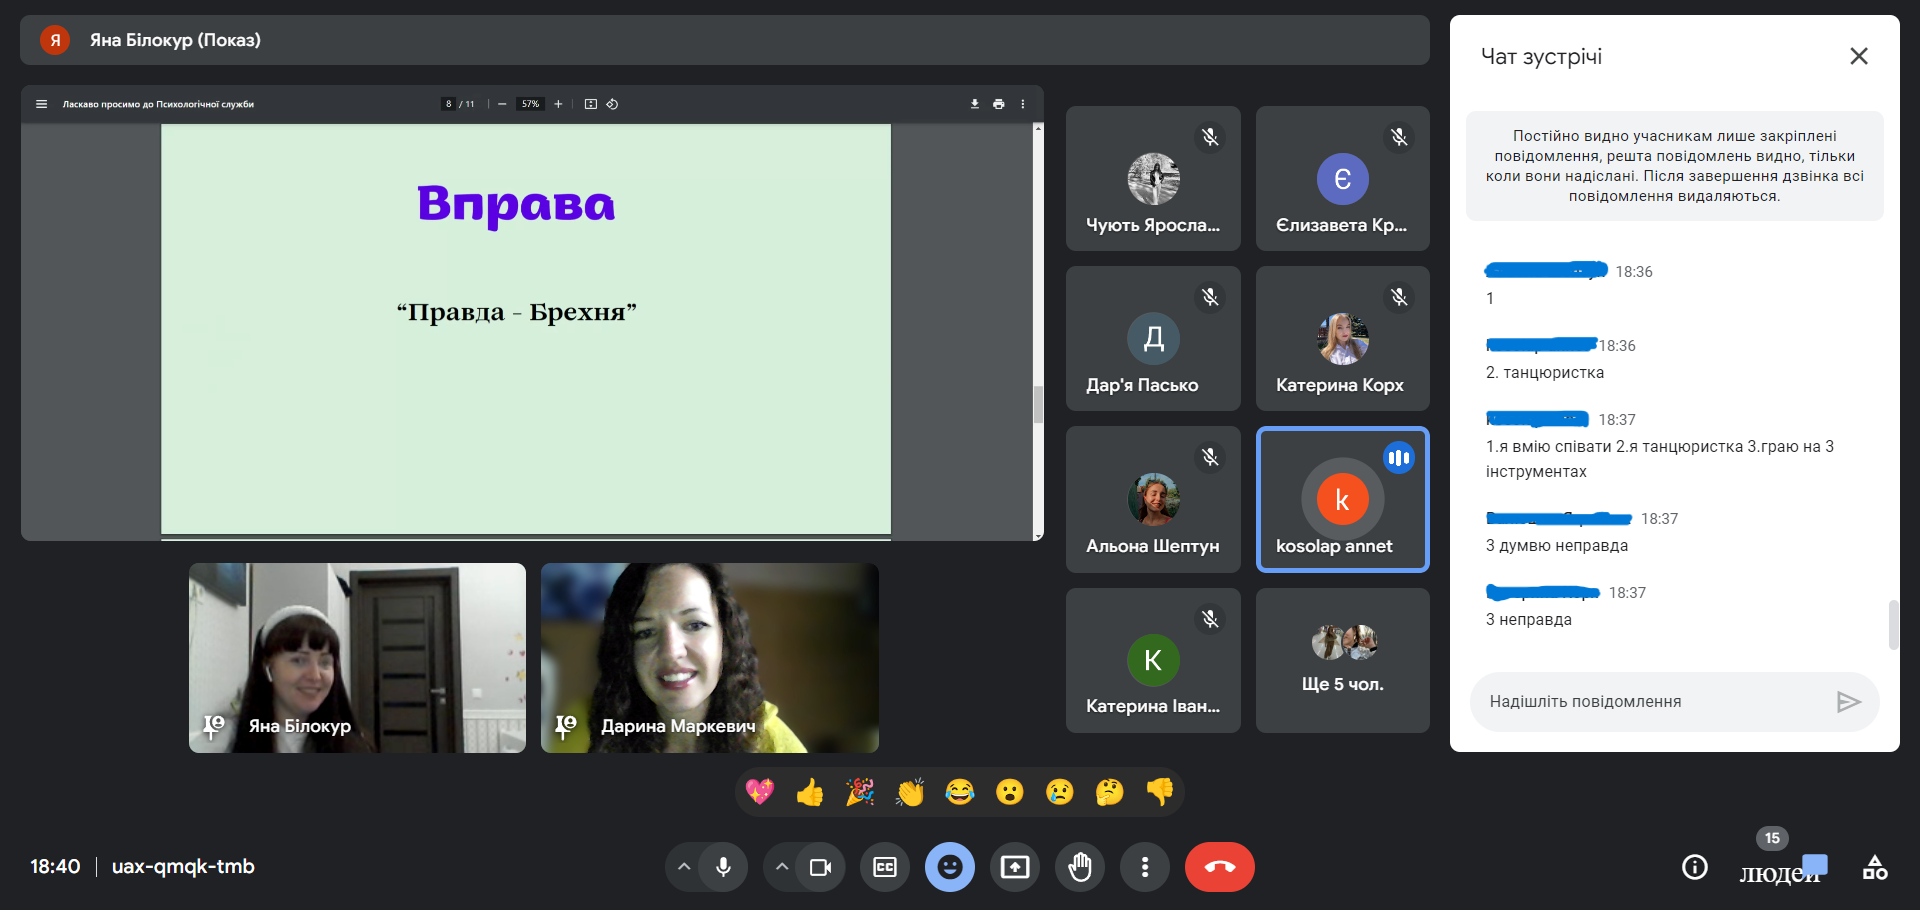Open the PDF viewer sidebar menu
The image size is (1920, 910).
tap(41, 104)
